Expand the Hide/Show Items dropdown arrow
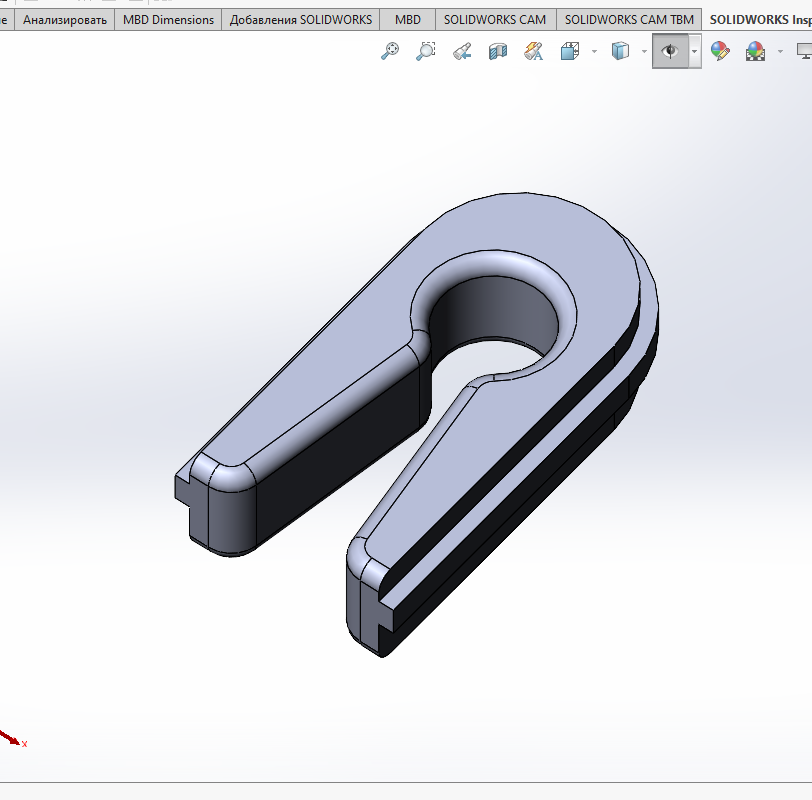Viewport: 812px width, 800px height. tap(694, 51)
